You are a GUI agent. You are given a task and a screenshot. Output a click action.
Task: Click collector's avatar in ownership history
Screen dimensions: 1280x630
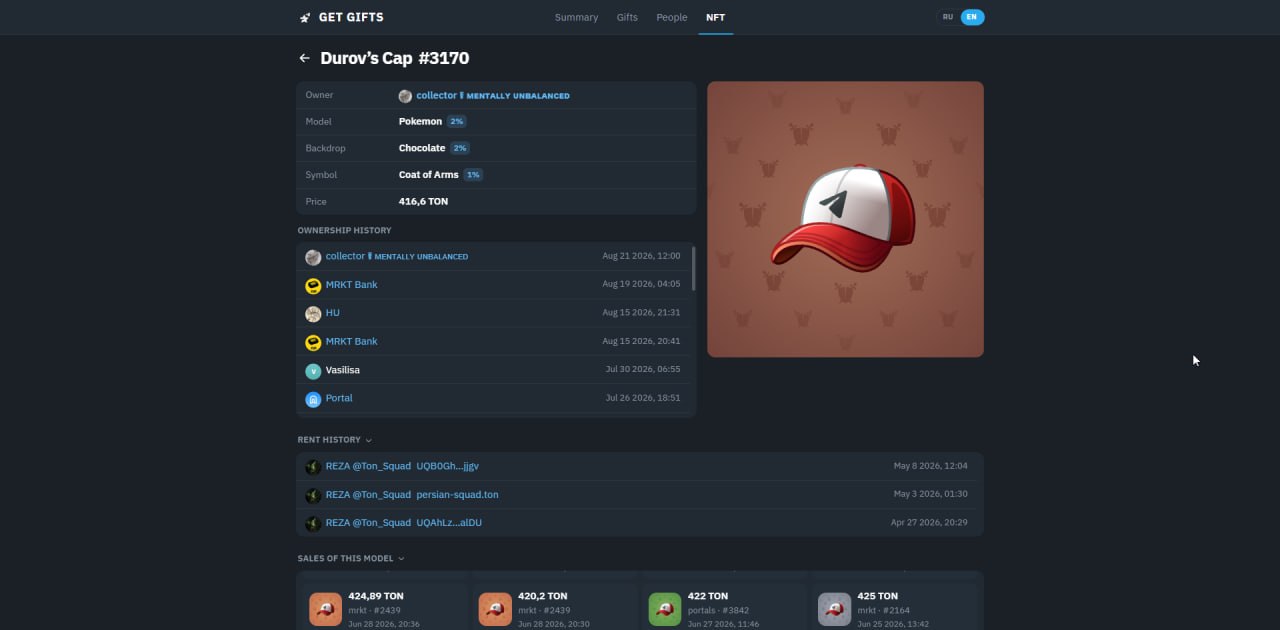click(313, 257)
